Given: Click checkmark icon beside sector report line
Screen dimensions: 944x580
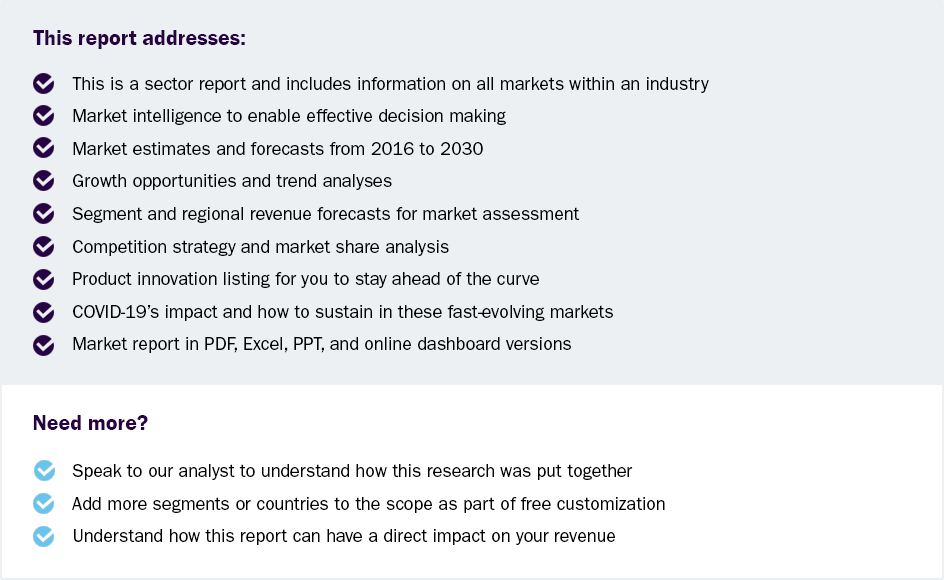Looking at the screenshot, I should (x=44, y=84).
